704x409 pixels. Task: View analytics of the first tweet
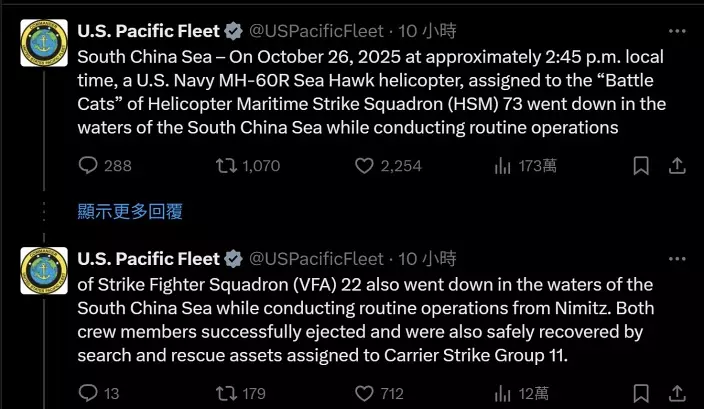pos(503,166)
